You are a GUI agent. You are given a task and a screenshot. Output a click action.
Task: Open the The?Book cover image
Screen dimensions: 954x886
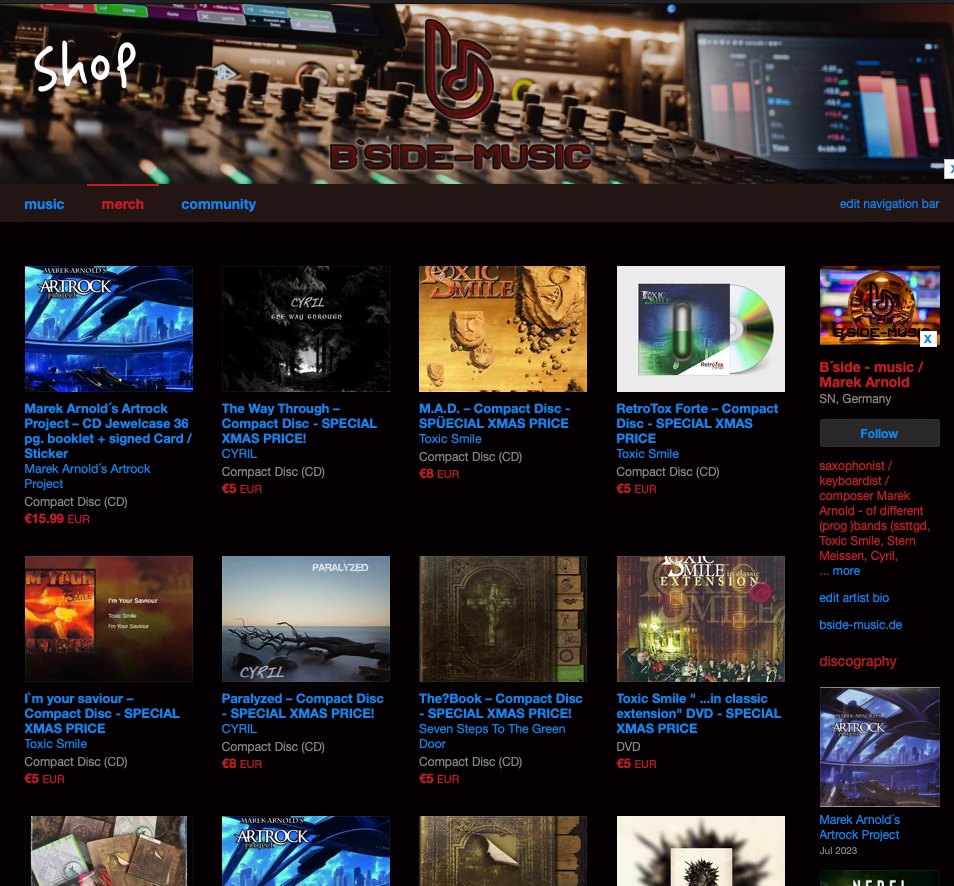pyautogui.click(x=503, y=619)
